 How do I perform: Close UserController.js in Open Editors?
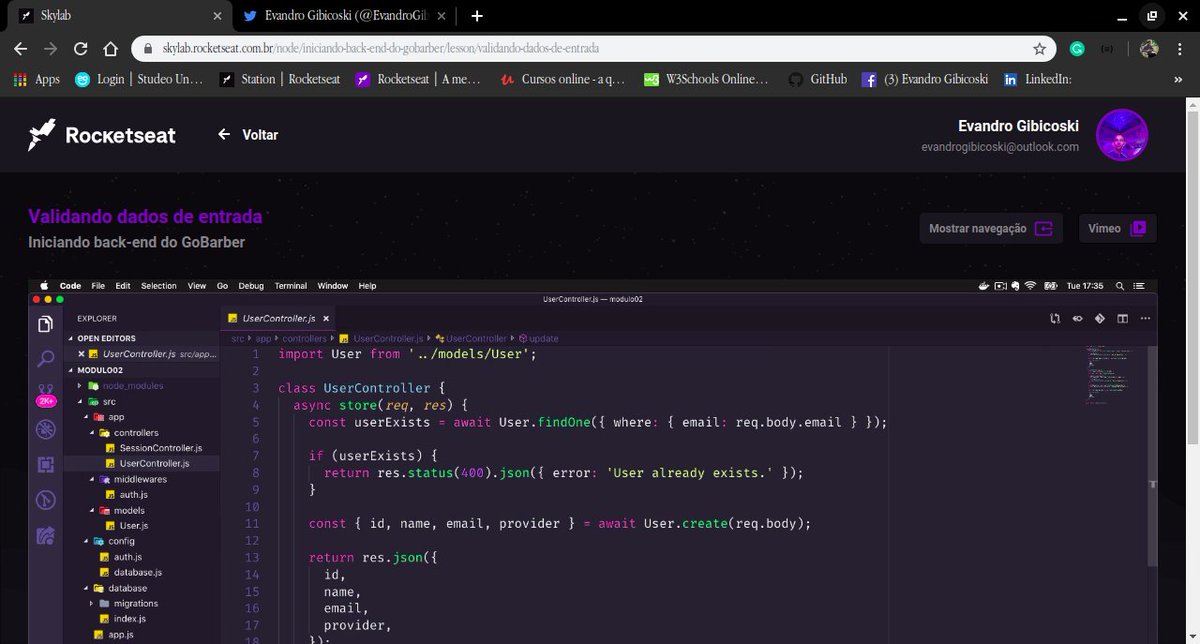79,354
